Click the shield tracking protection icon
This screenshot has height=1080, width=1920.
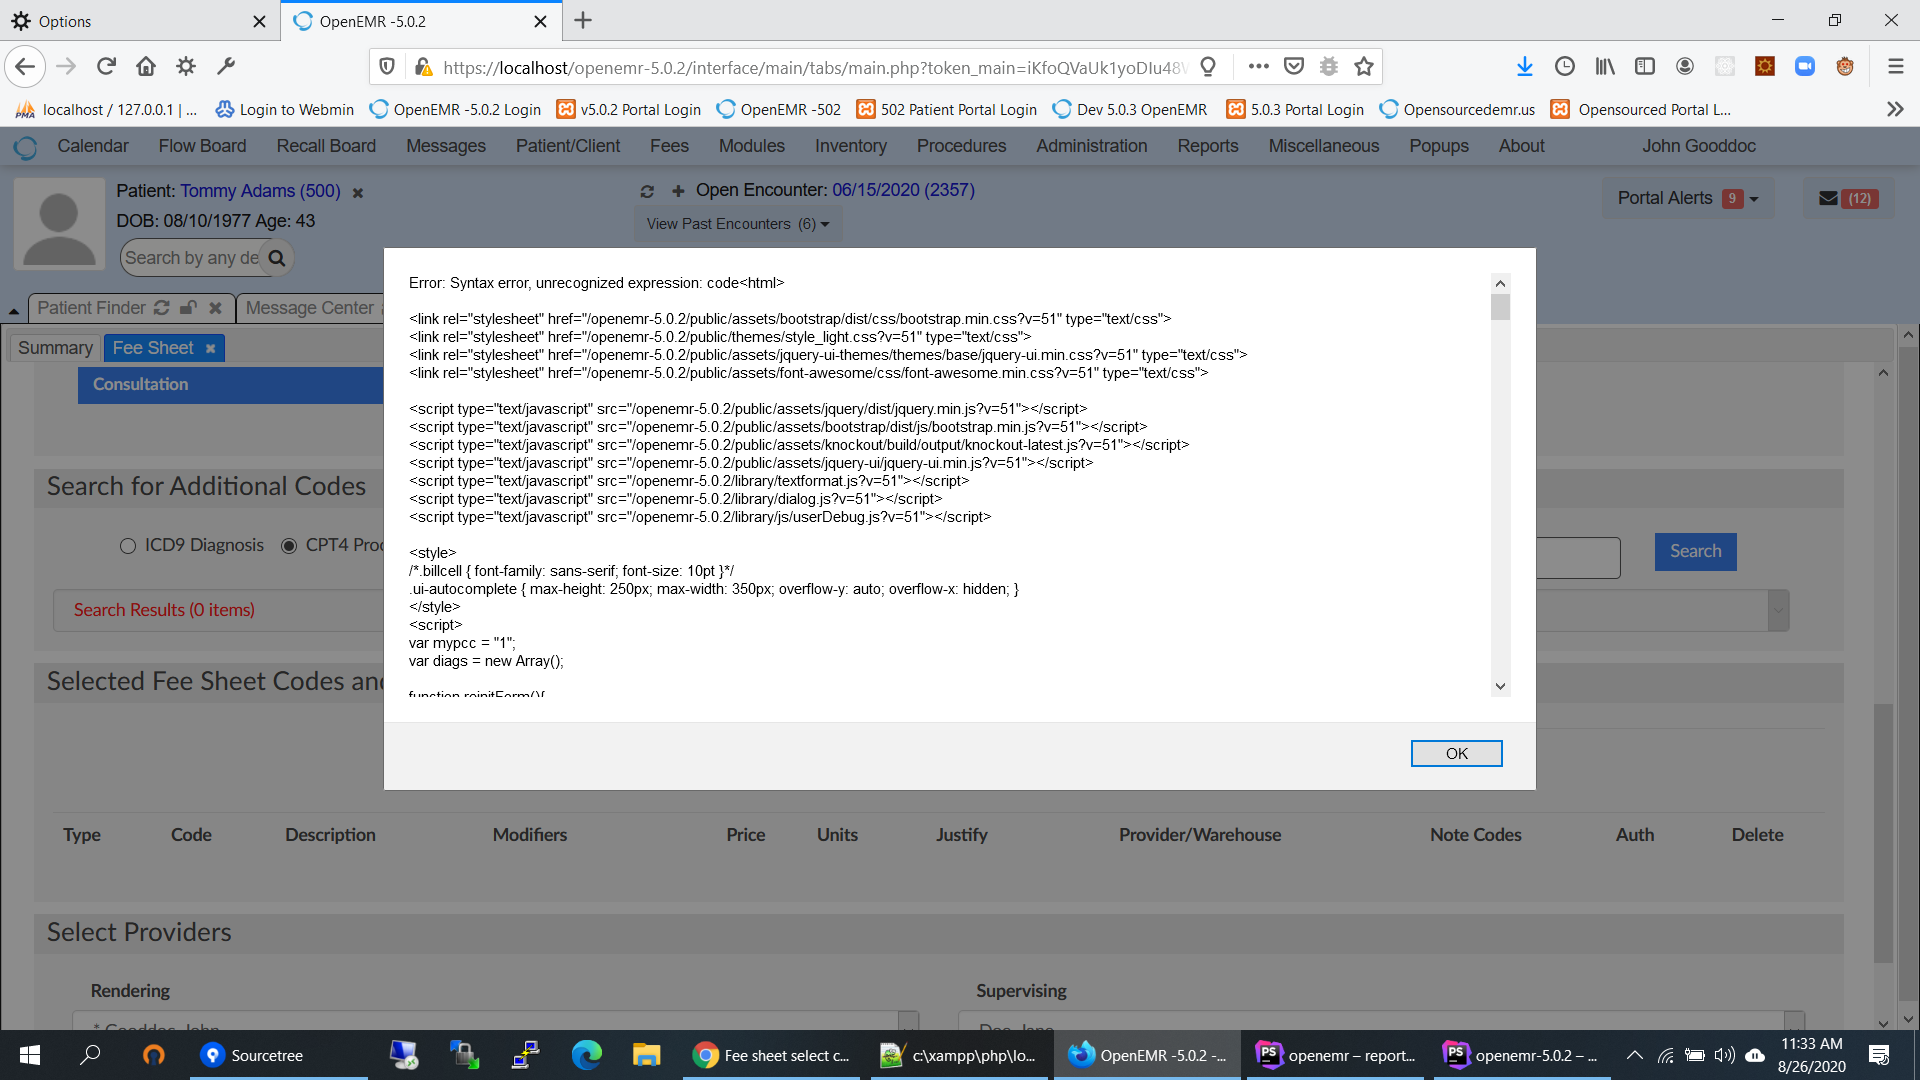(388, 67)
